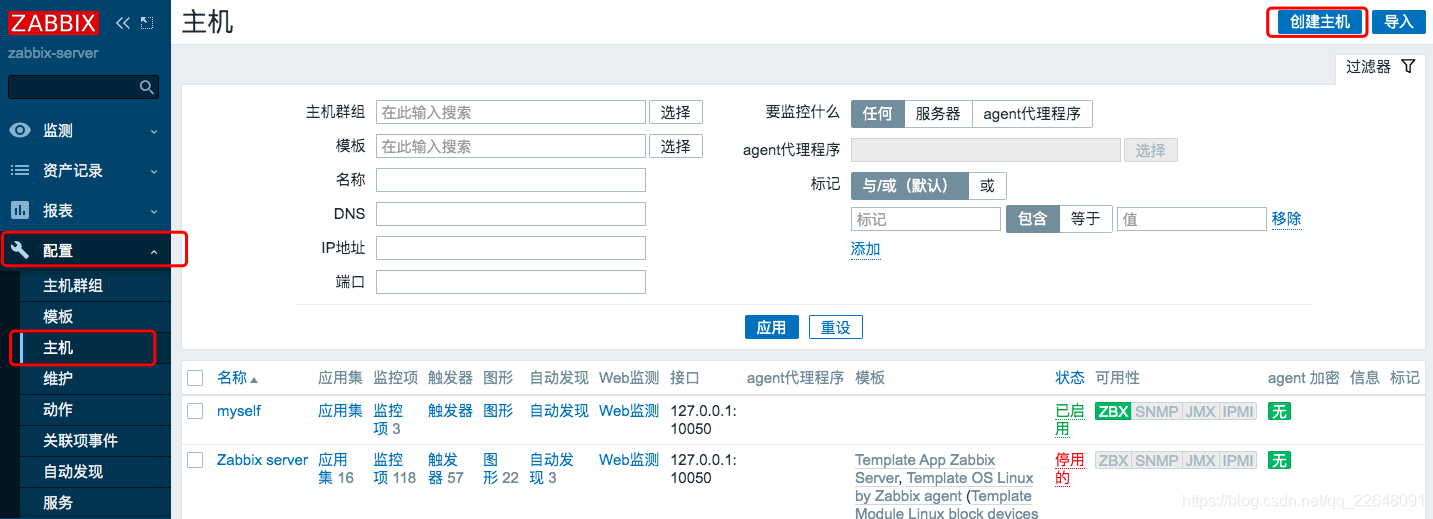The image size is (1433, 519).
Task: Click the 停用的 status of Zabbix server
Action: click(x=1070, y=469)
